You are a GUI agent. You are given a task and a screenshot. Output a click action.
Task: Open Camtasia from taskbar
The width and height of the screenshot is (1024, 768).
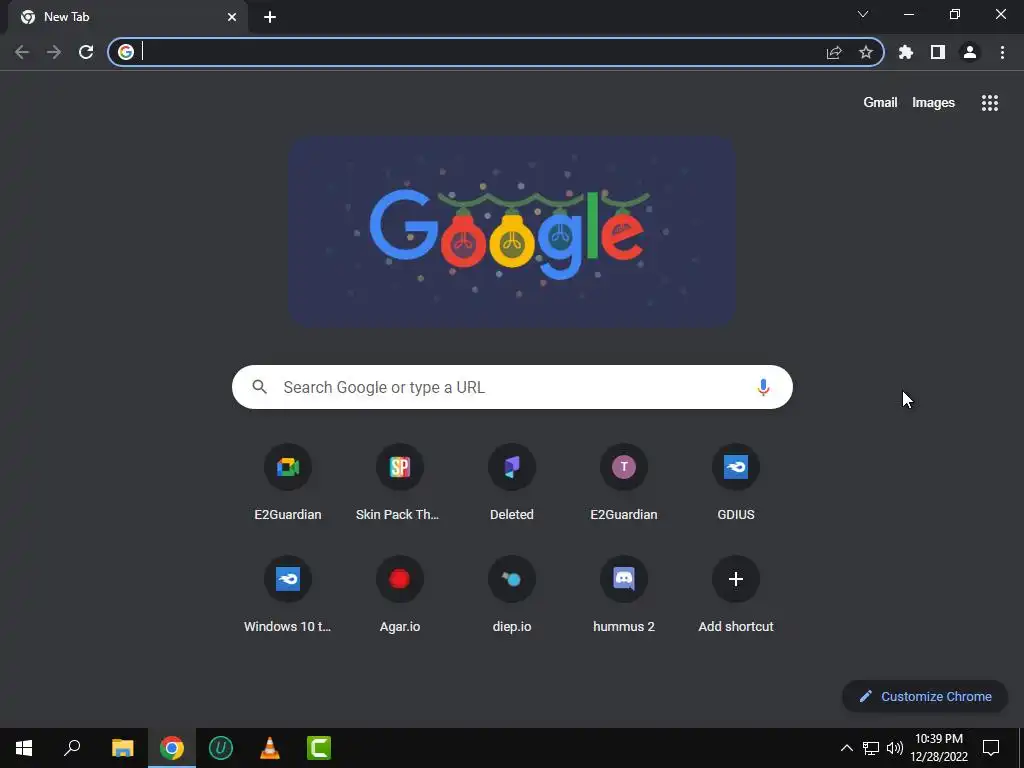(319, 748)
